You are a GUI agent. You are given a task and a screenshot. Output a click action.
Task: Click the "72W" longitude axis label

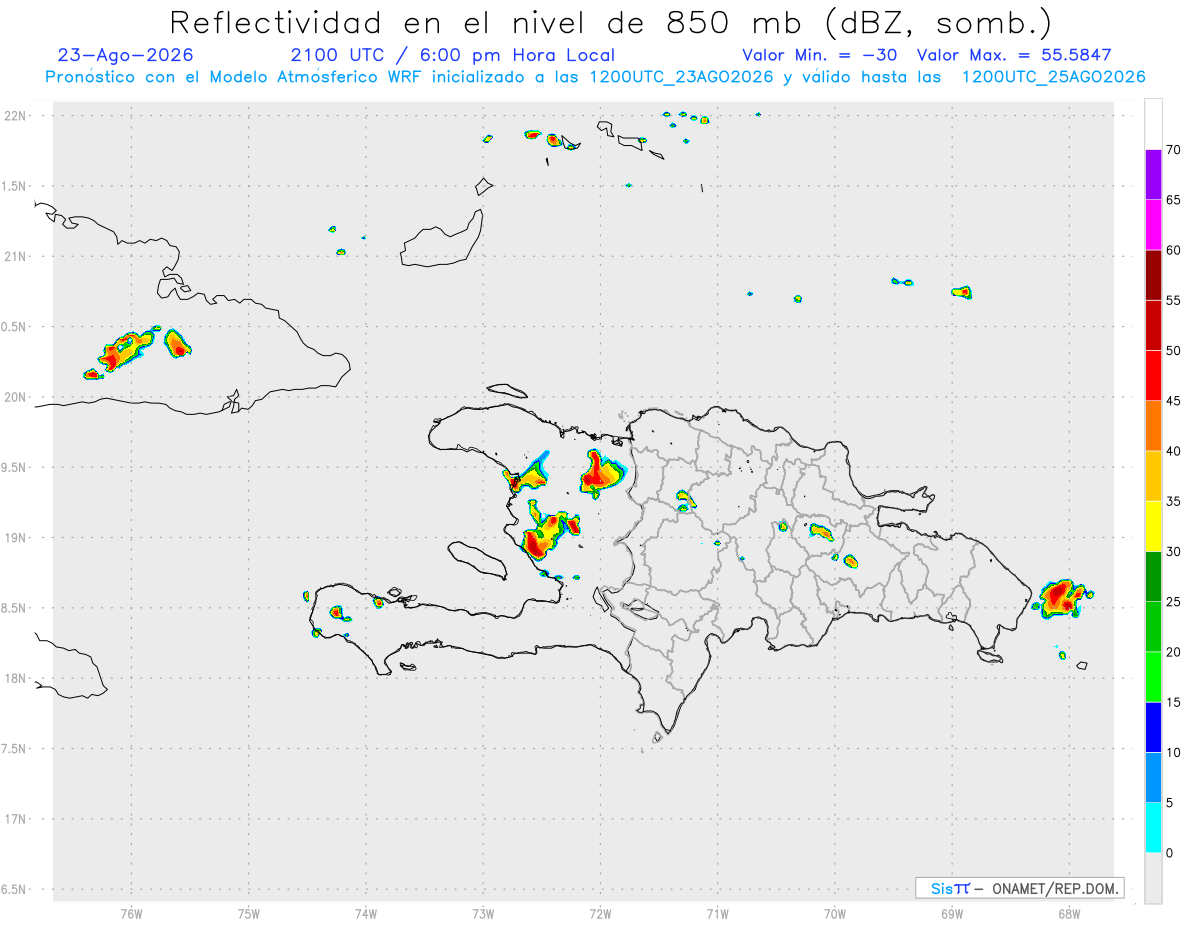point(600,913)
